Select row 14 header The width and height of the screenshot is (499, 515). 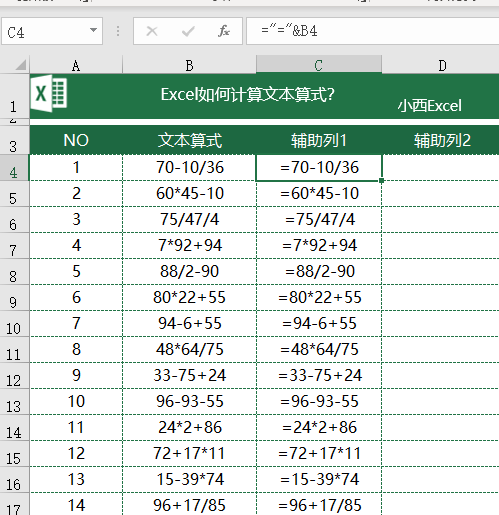(x=14, y=428)
